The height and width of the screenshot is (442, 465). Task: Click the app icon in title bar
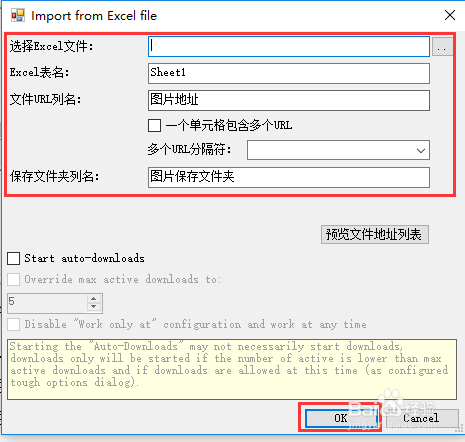click(18, 15)
